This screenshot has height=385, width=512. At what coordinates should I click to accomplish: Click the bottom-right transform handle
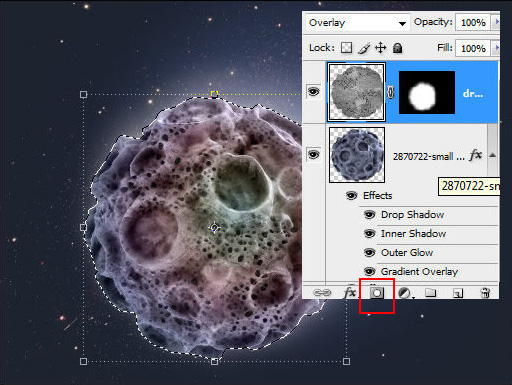tap(346, 361)
